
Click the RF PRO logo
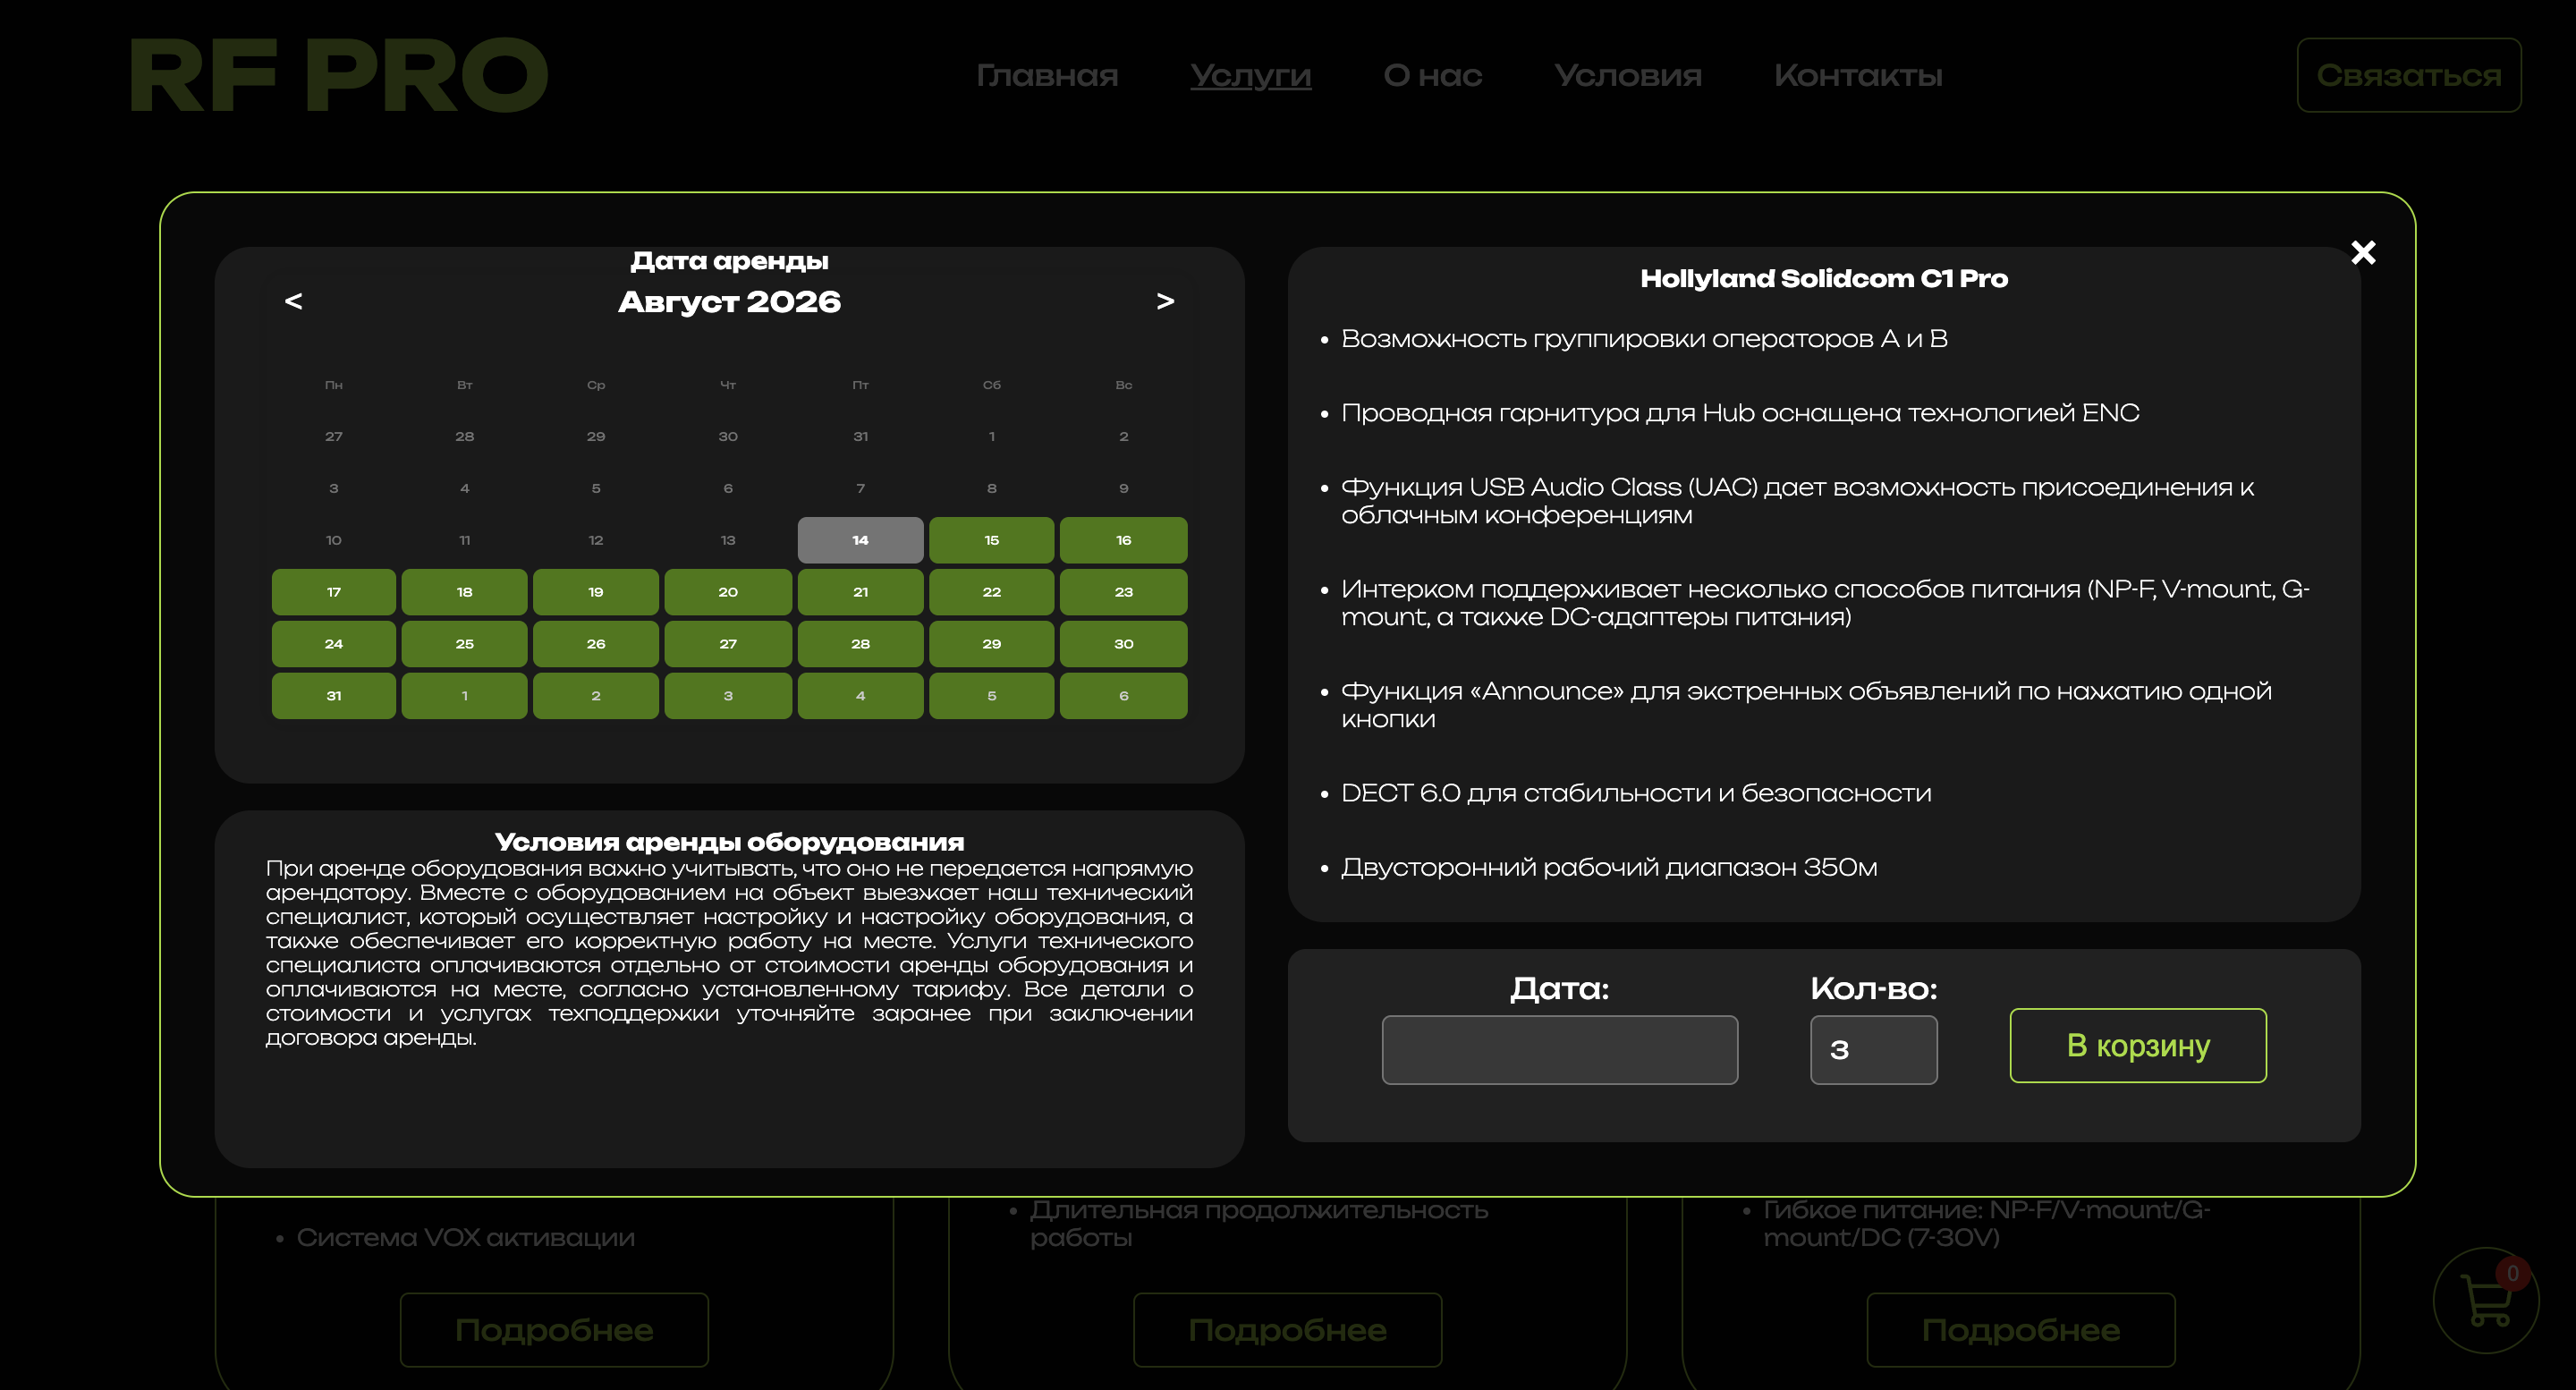(x=338, y=75)
